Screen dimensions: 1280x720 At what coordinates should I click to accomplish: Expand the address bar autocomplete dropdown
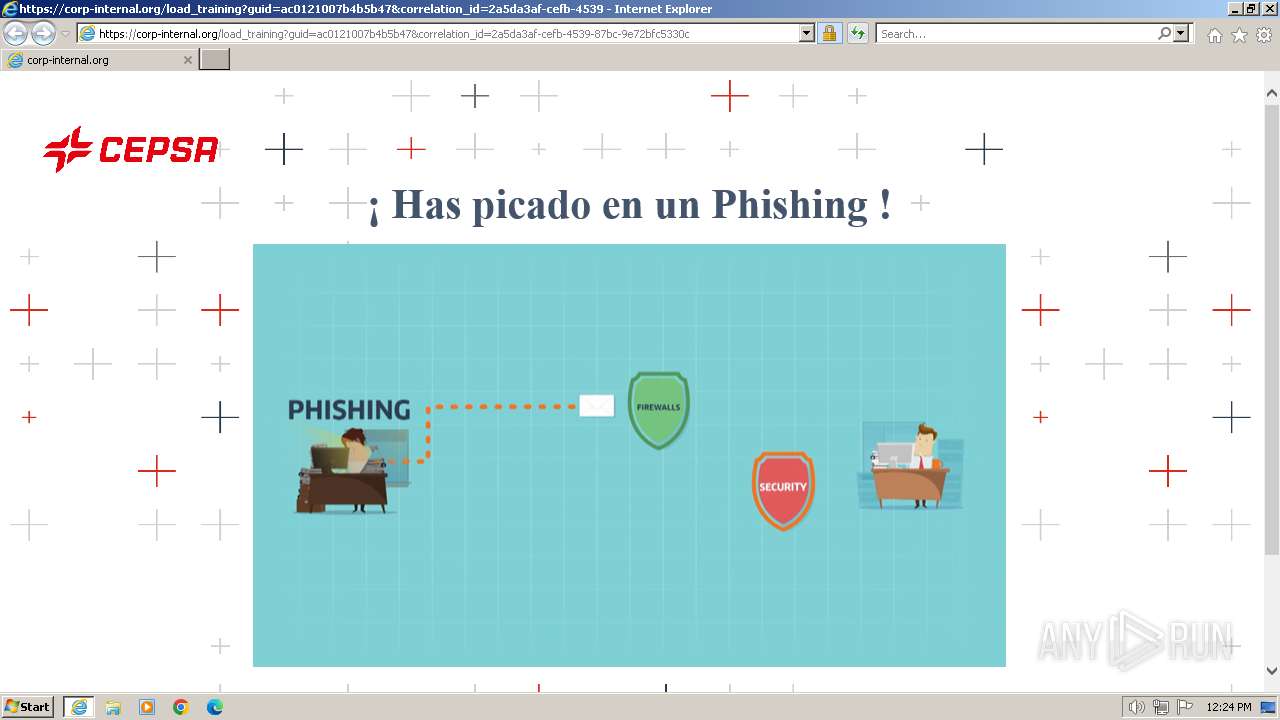point(807,33)
